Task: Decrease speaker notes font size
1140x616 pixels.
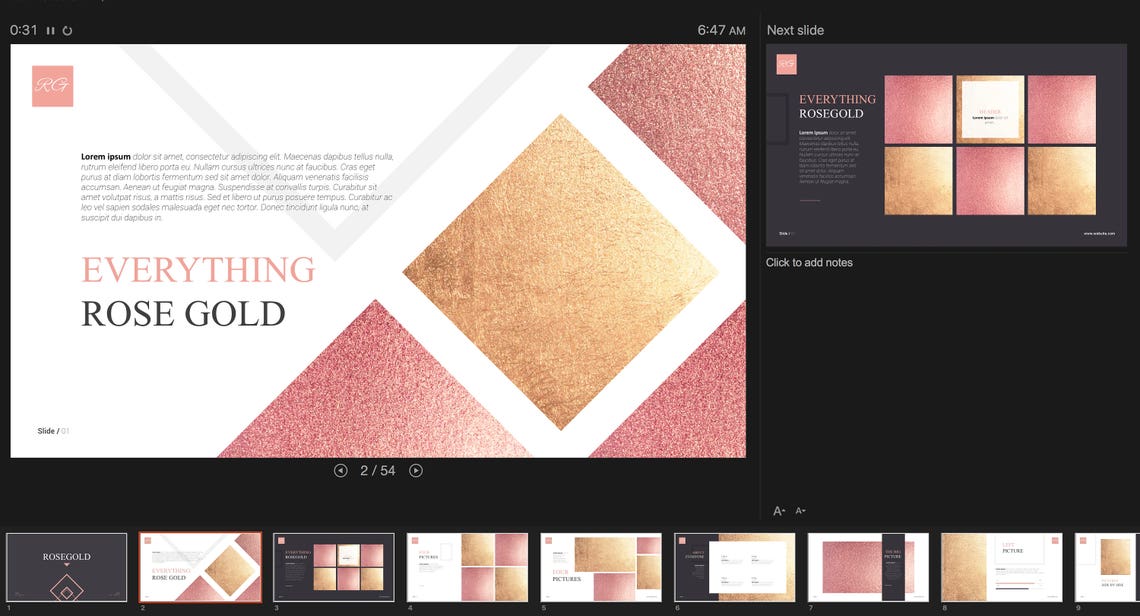Action: 800,511
